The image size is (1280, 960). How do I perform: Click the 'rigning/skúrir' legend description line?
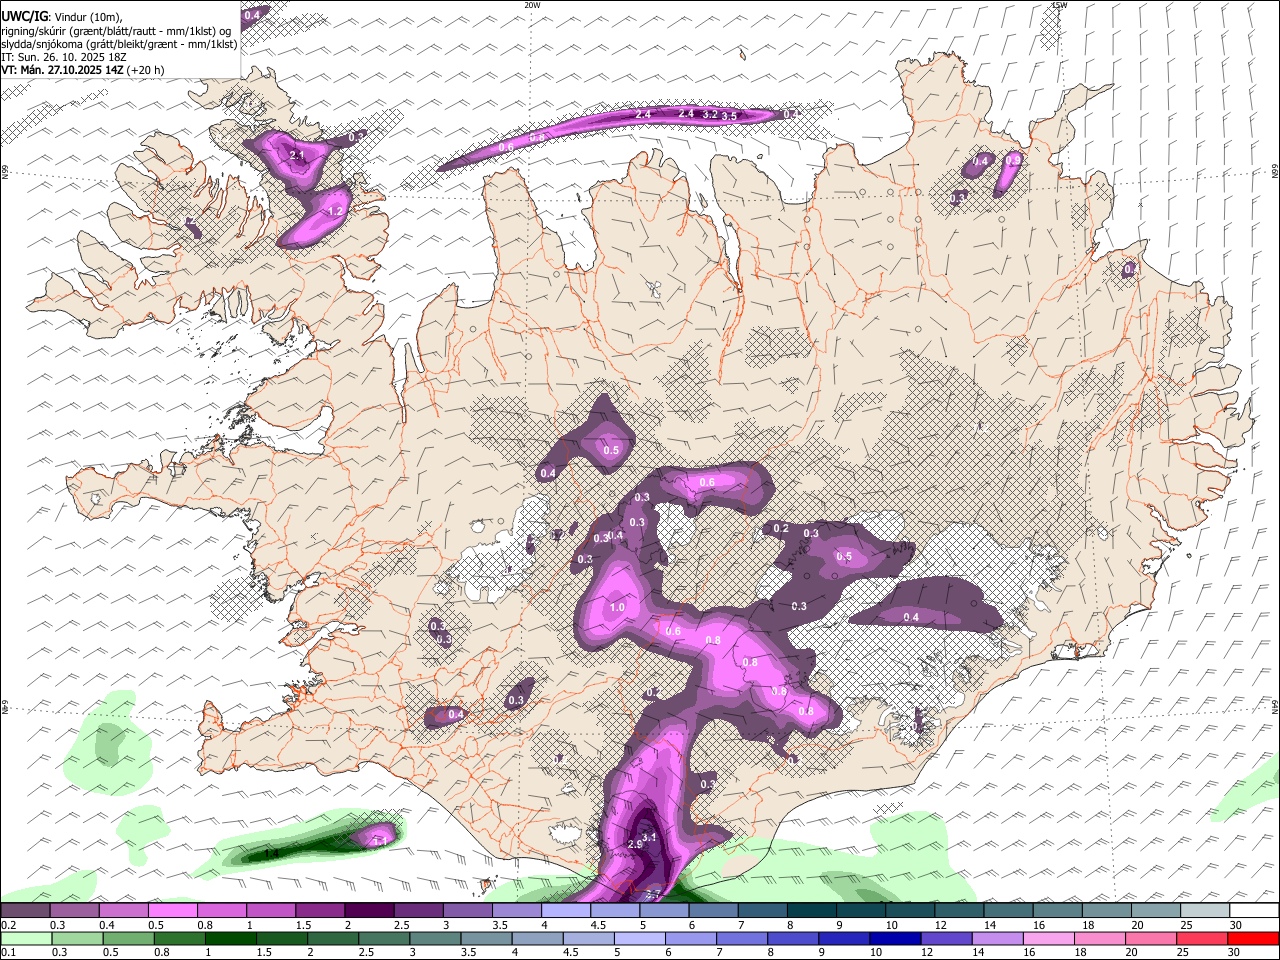[x=118, y=31]
